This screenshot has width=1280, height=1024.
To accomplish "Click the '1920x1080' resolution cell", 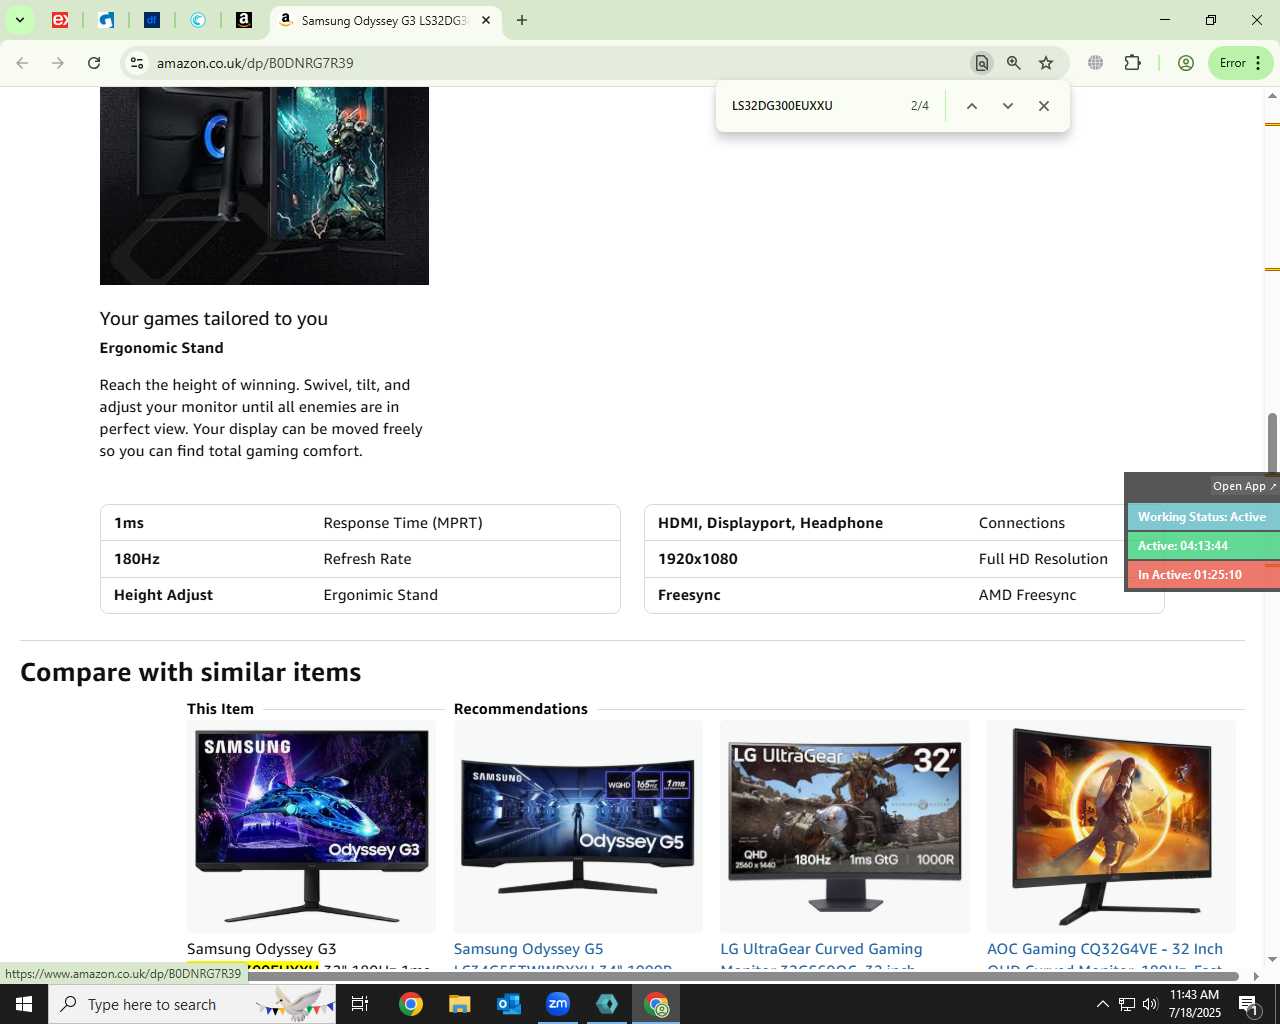I will [x=698, y=559].
